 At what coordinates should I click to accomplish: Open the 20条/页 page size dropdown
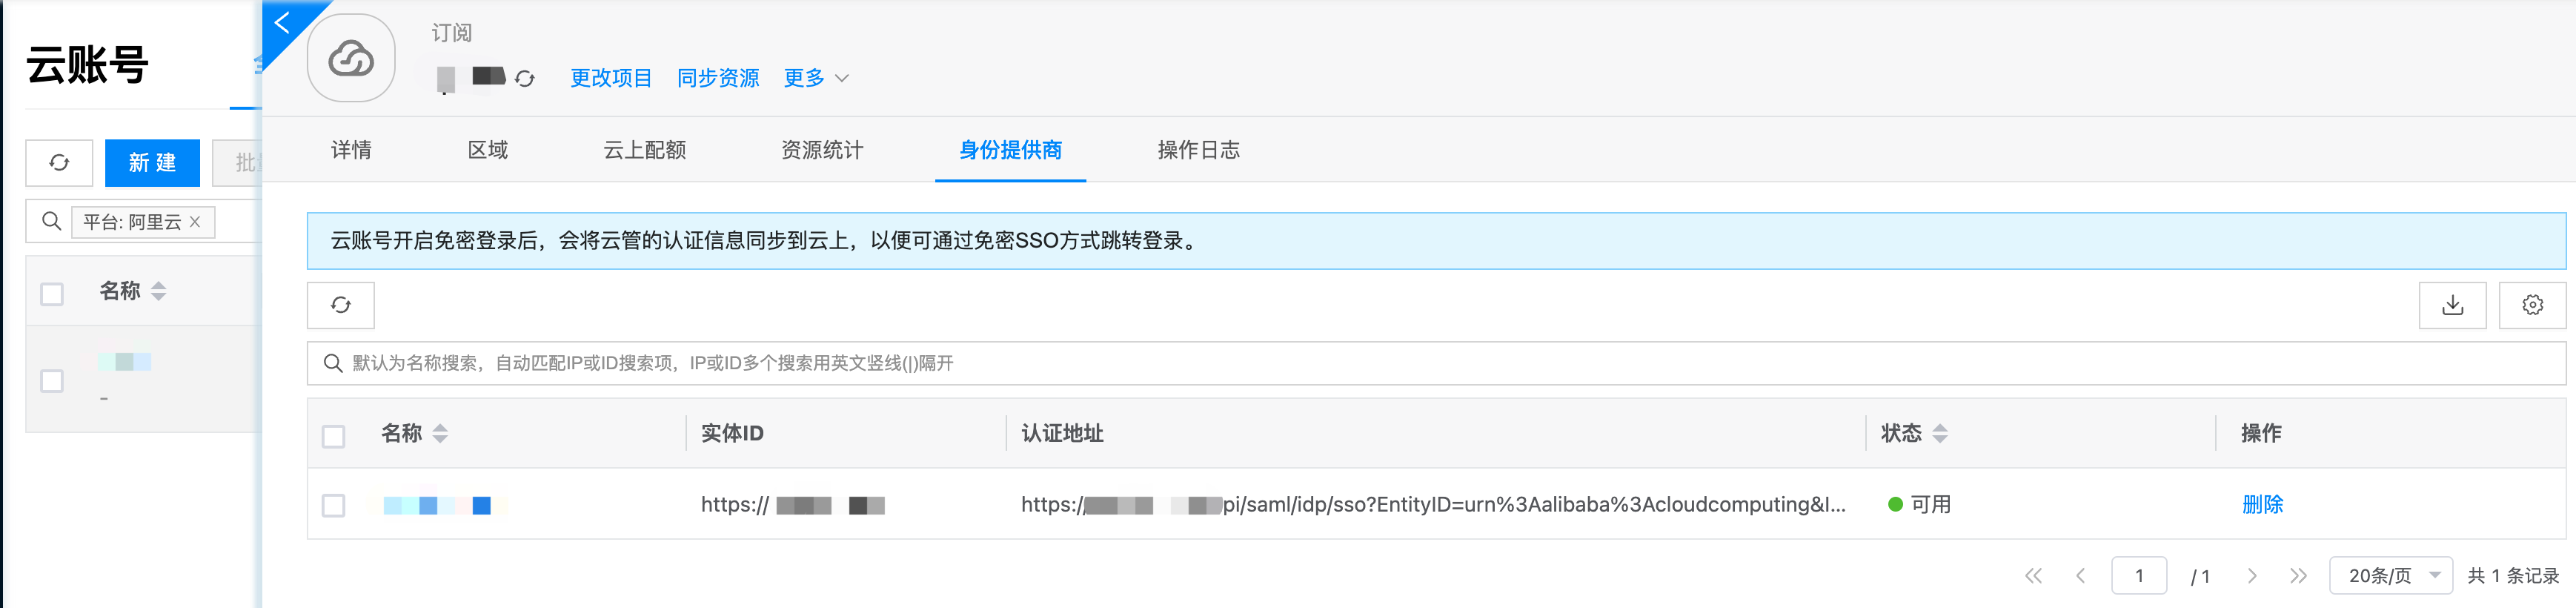2390,576
